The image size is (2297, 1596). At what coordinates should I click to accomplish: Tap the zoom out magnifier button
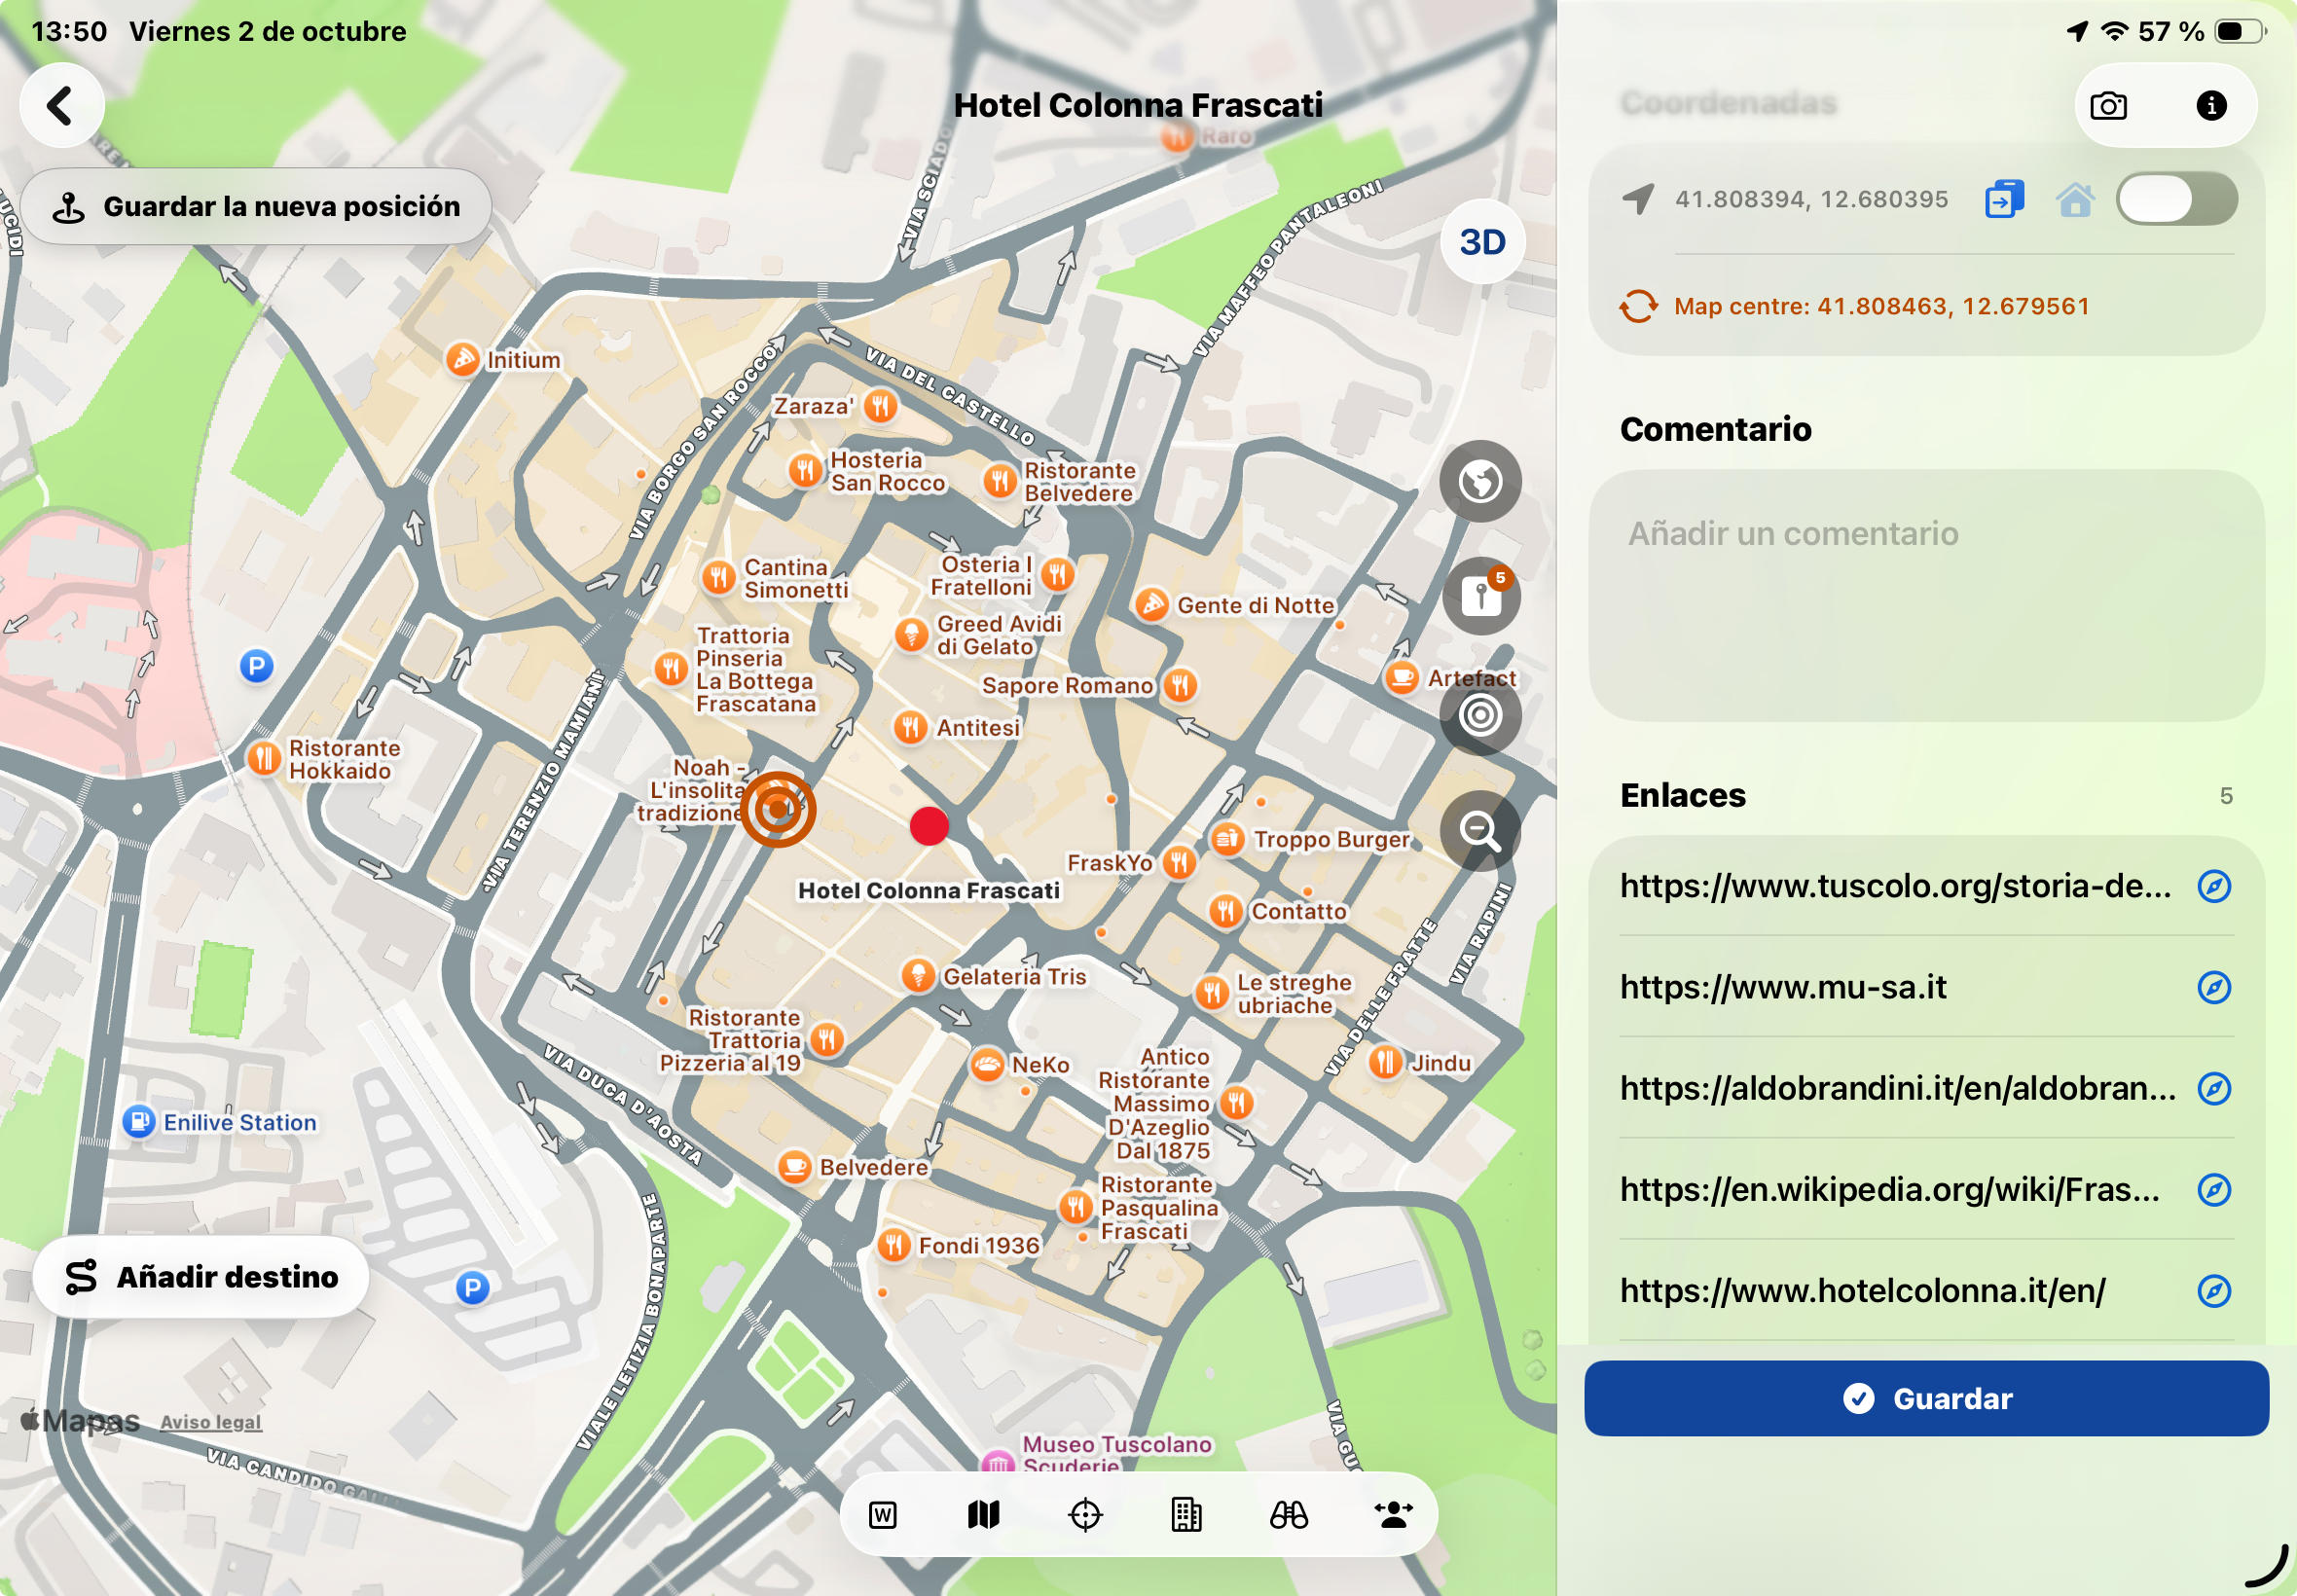1480,831
